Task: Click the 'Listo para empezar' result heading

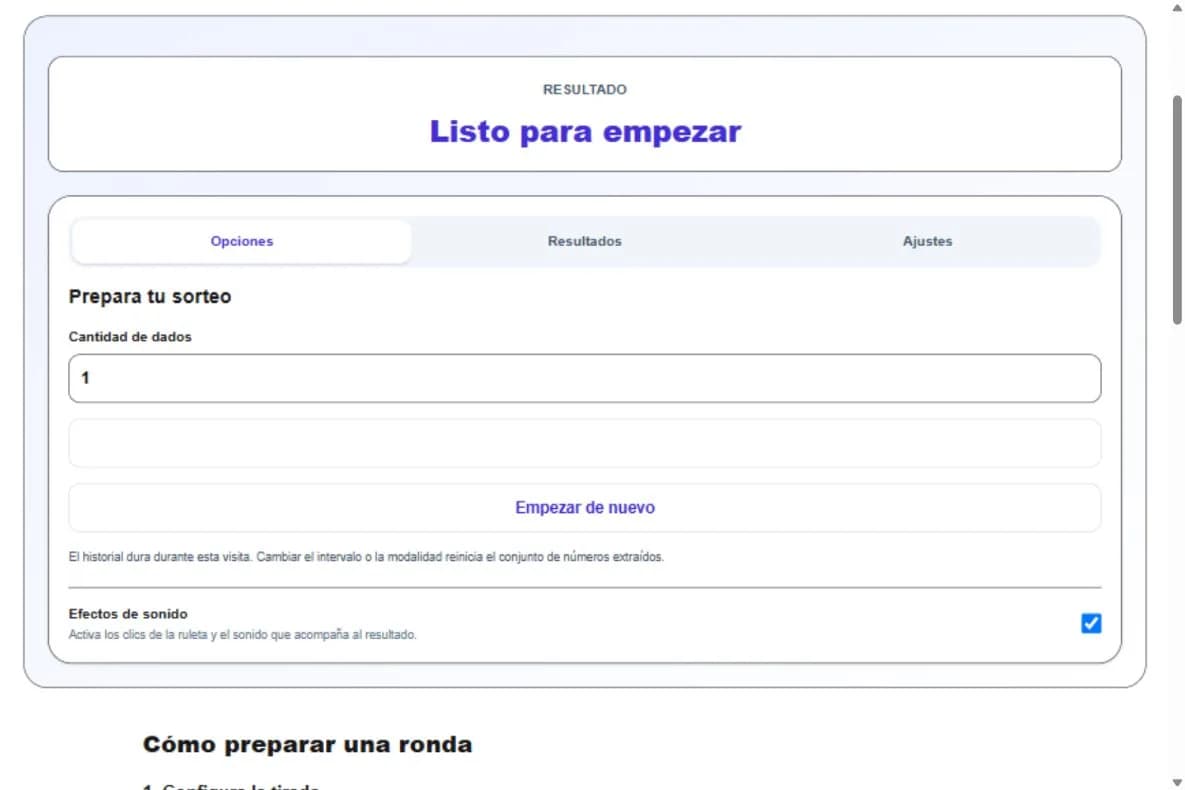Action: point(585,132)
